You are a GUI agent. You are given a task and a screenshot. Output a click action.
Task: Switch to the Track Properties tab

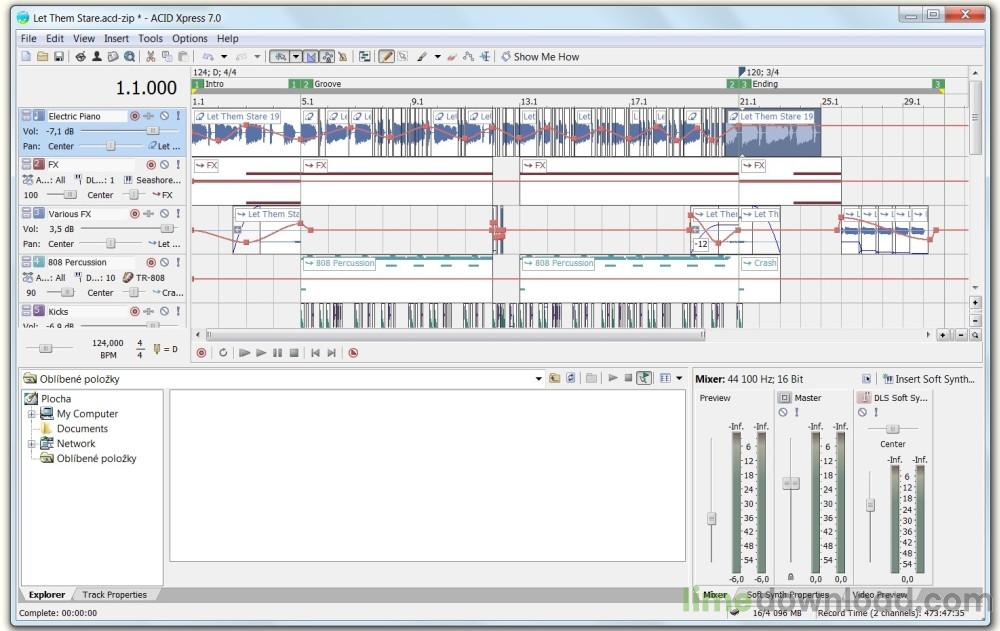click(114, 595)
